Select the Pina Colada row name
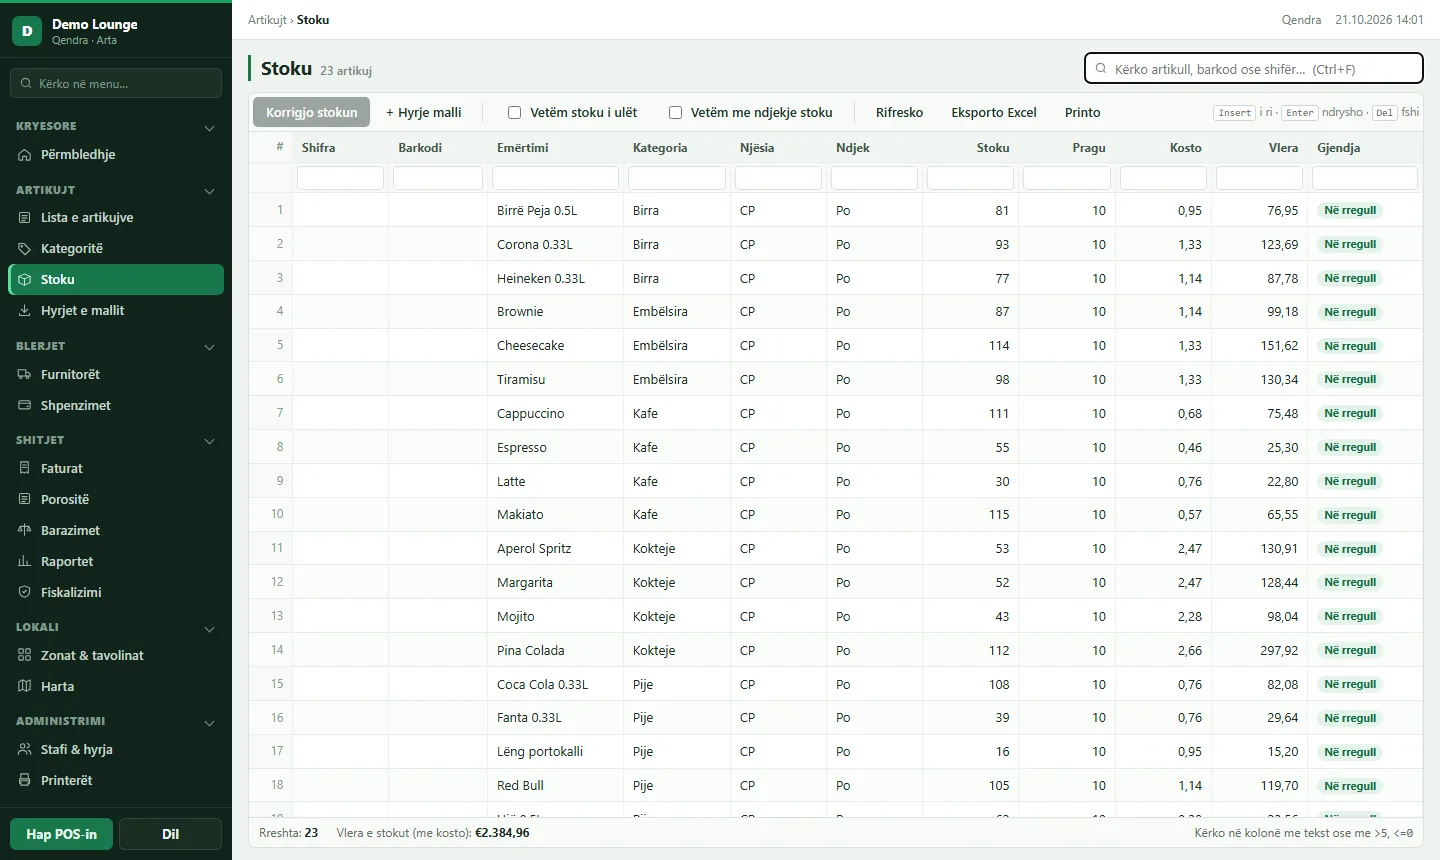 531,651
